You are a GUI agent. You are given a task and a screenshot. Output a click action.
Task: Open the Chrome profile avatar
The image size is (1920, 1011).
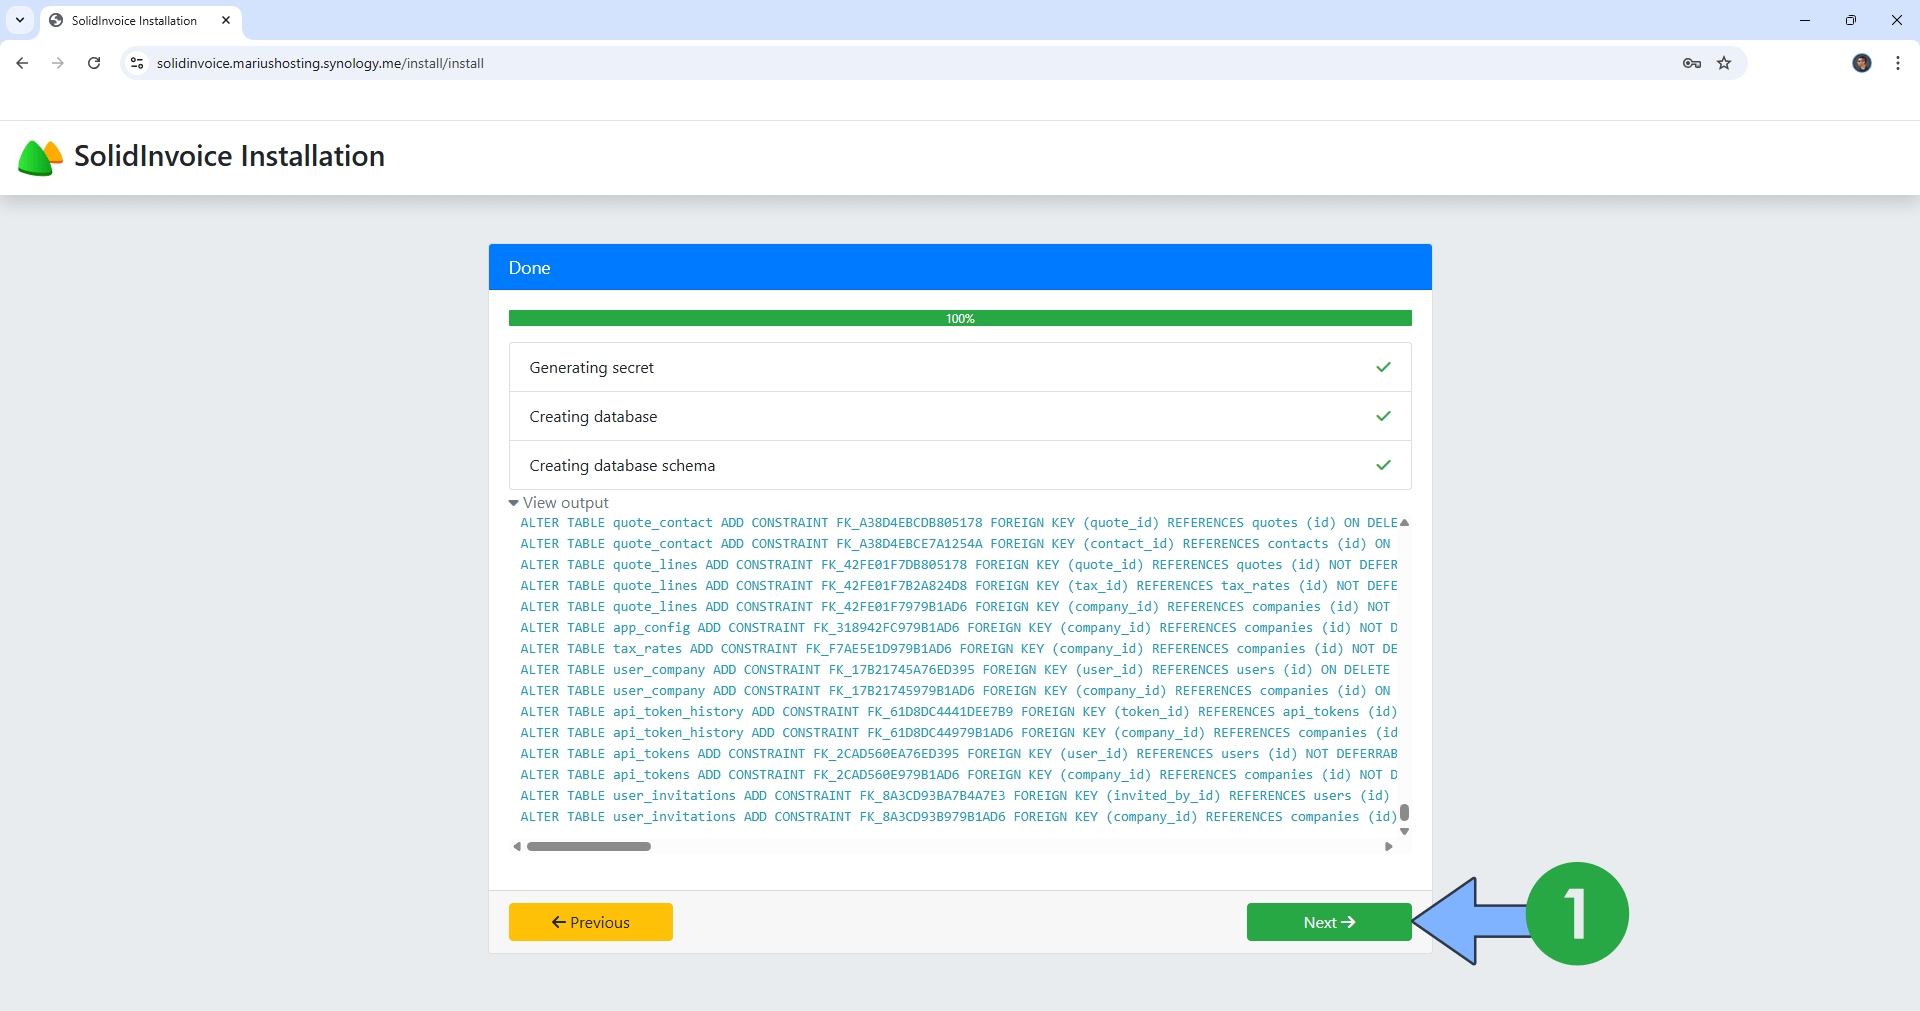(1862, 63)
